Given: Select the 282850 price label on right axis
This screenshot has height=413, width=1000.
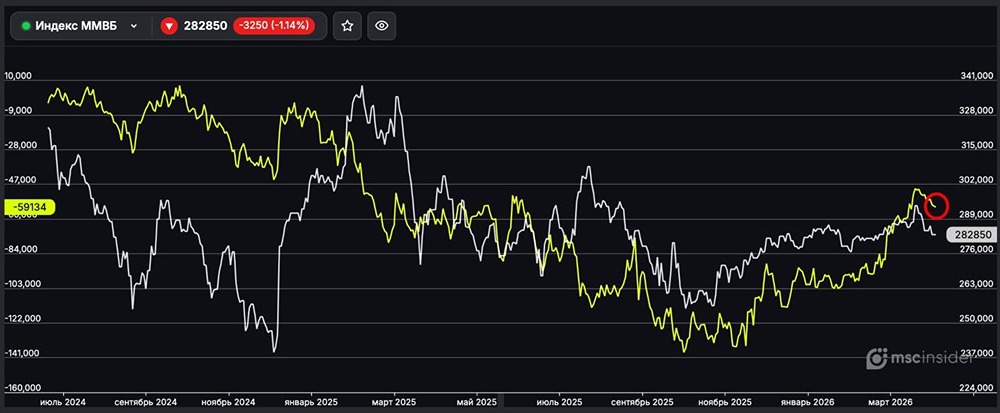Looking at the screenshot, I should click(x=972, y=235).
